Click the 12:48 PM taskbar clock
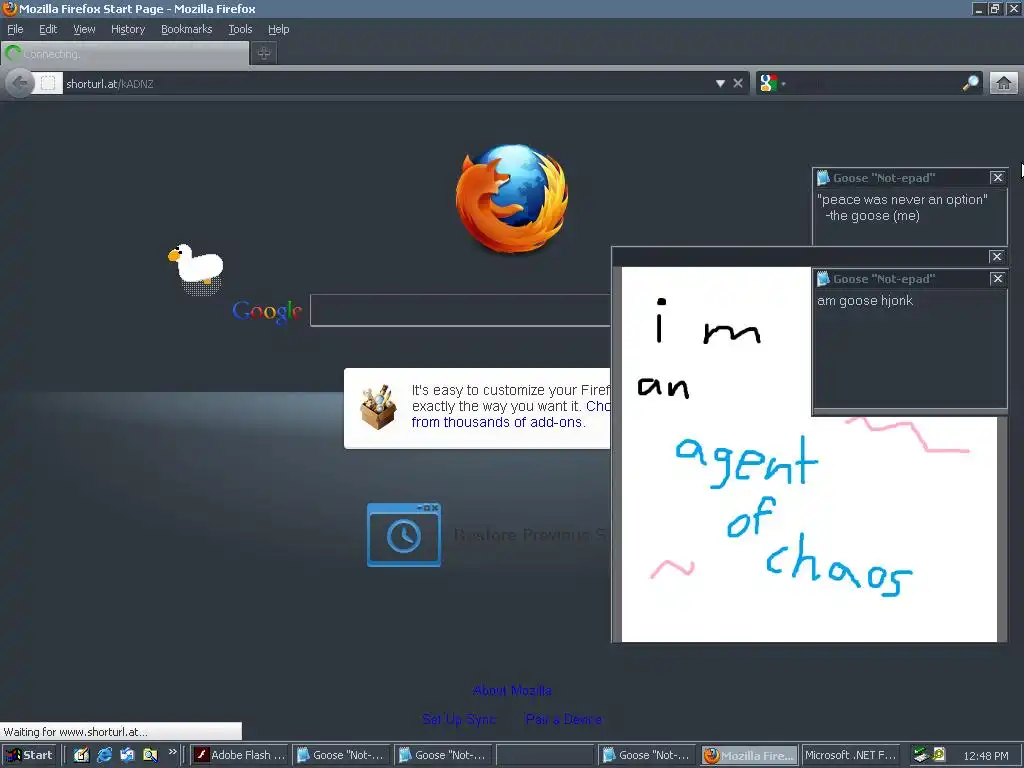The image size is (1024, 768). [x=985, y=756]
